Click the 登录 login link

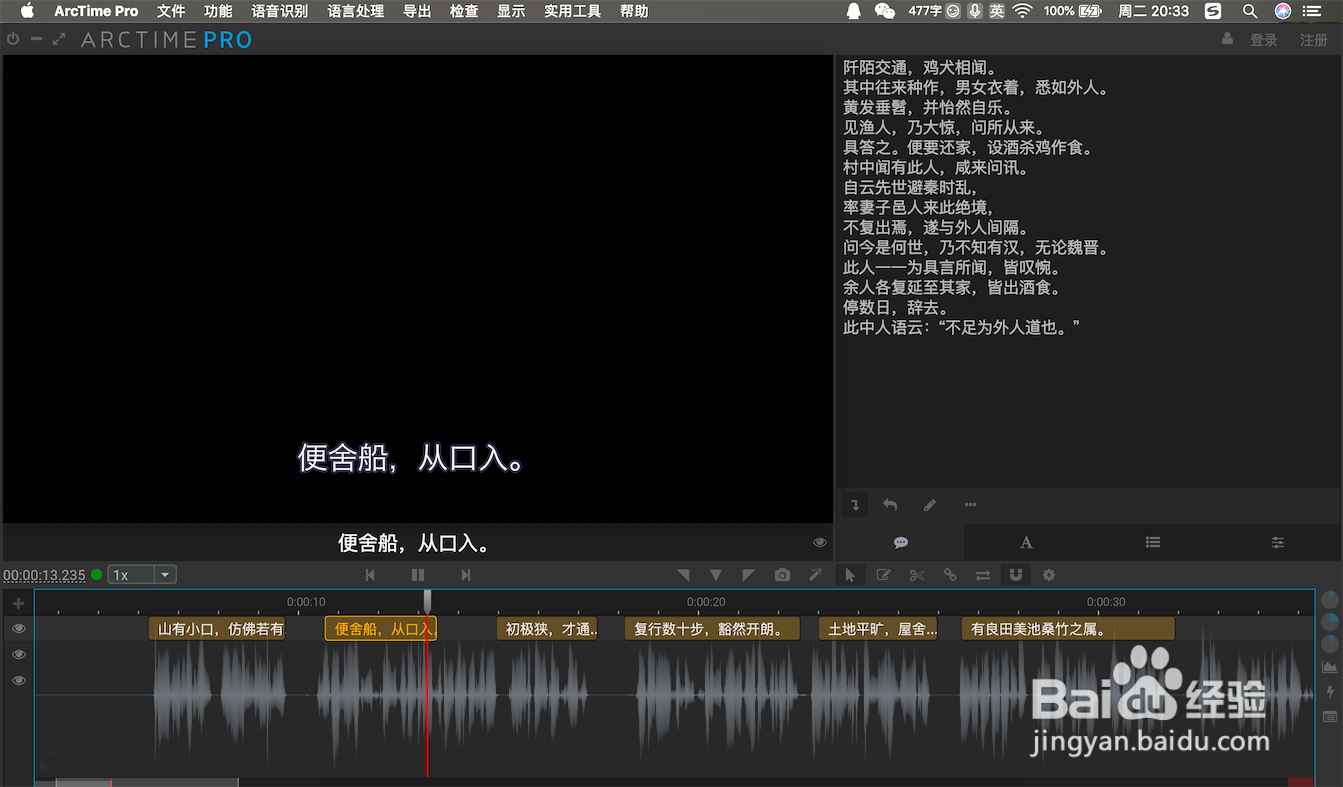[x=1264, y=40]
